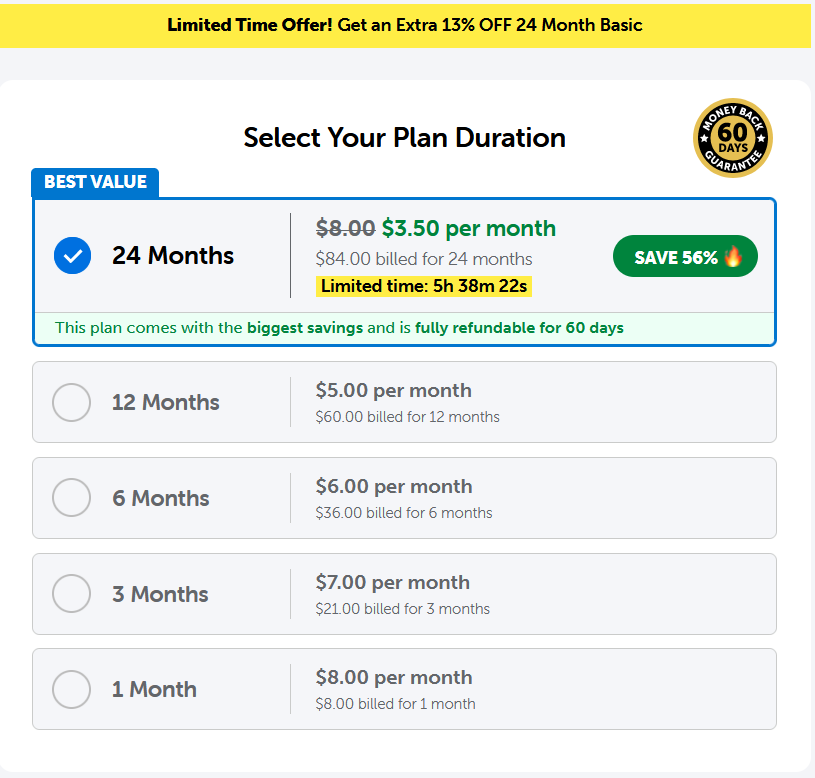Click the "$6.00 per month" price text
The height and width of the screenshot is (778, 815).
click(x=393, y=486)
